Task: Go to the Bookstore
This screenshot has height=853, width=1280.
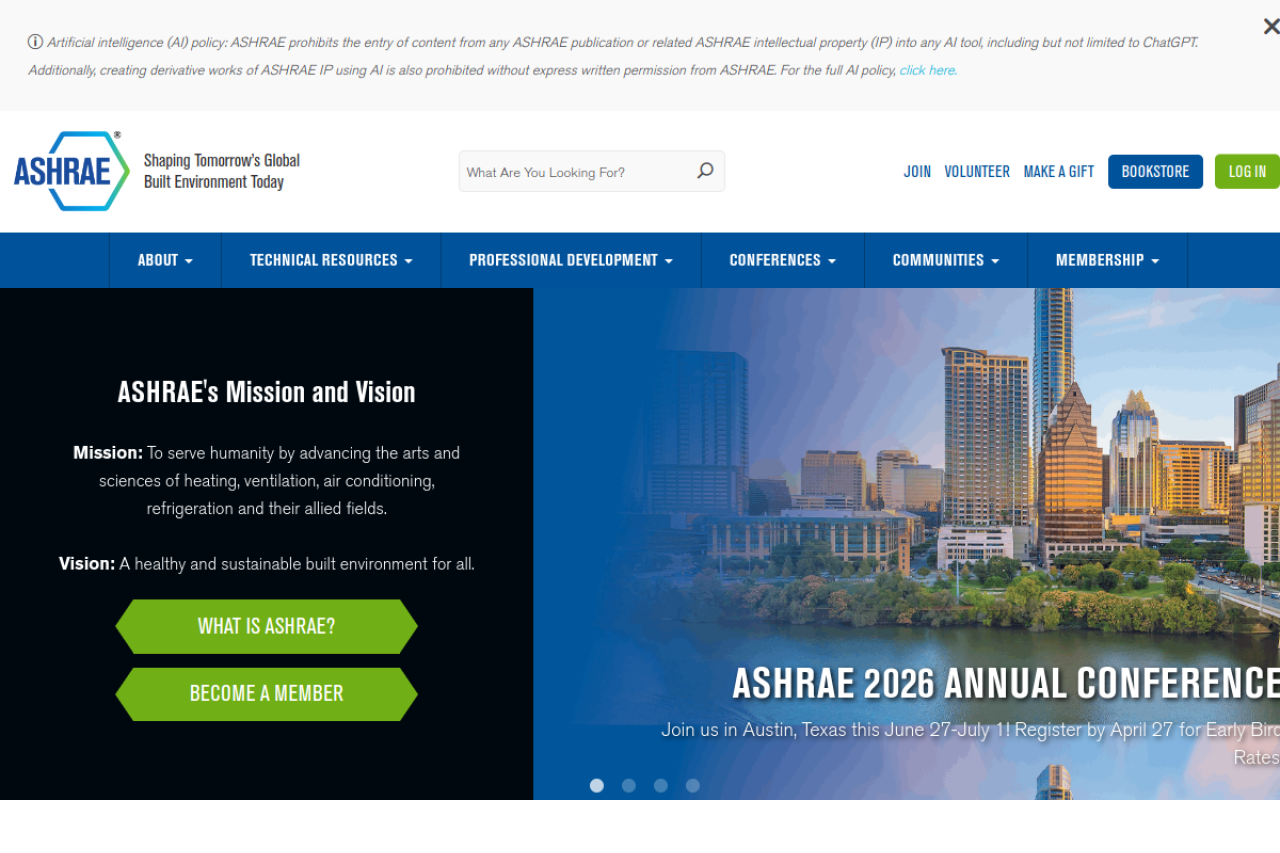Action: (x=1155, y=171)
